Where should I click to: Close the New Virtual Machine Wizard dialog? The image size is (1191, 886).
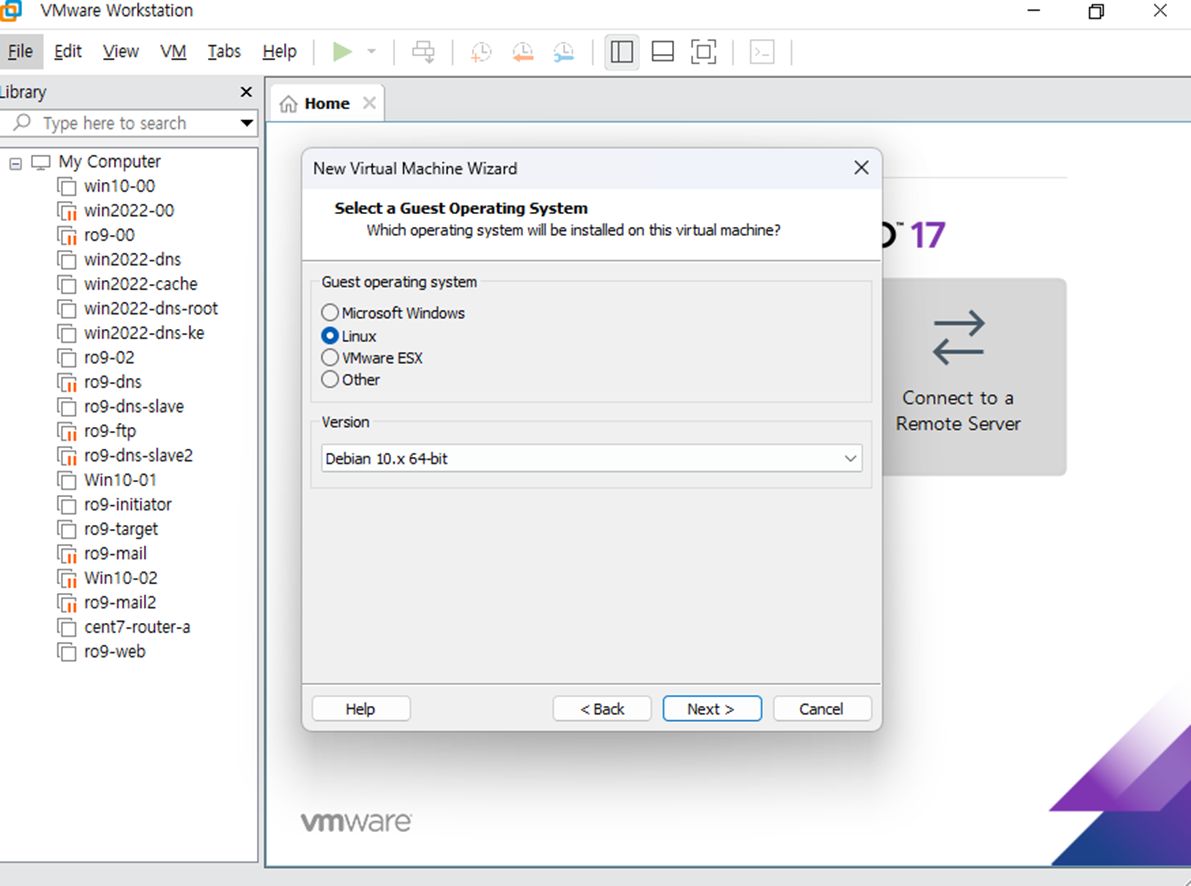pyautogui.click(x=861, y=168)
